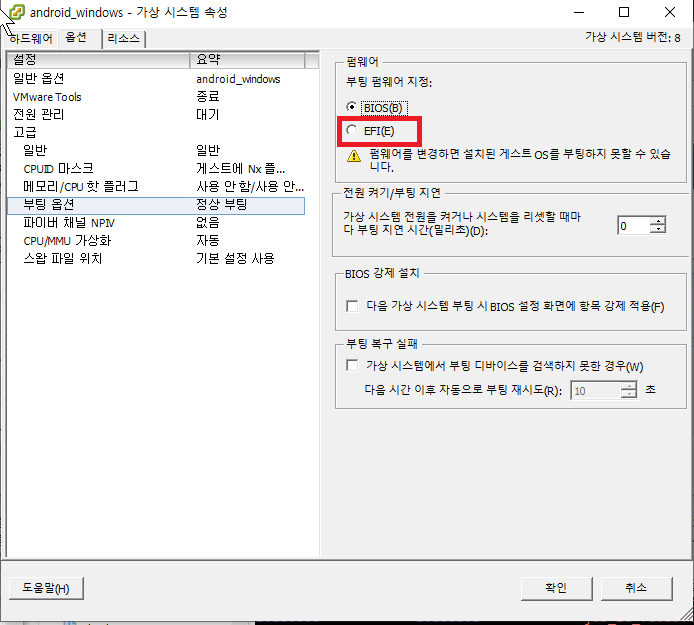
Task: Click the 기본 설정 사용 summary value
Action: click(x=235, y=258)
